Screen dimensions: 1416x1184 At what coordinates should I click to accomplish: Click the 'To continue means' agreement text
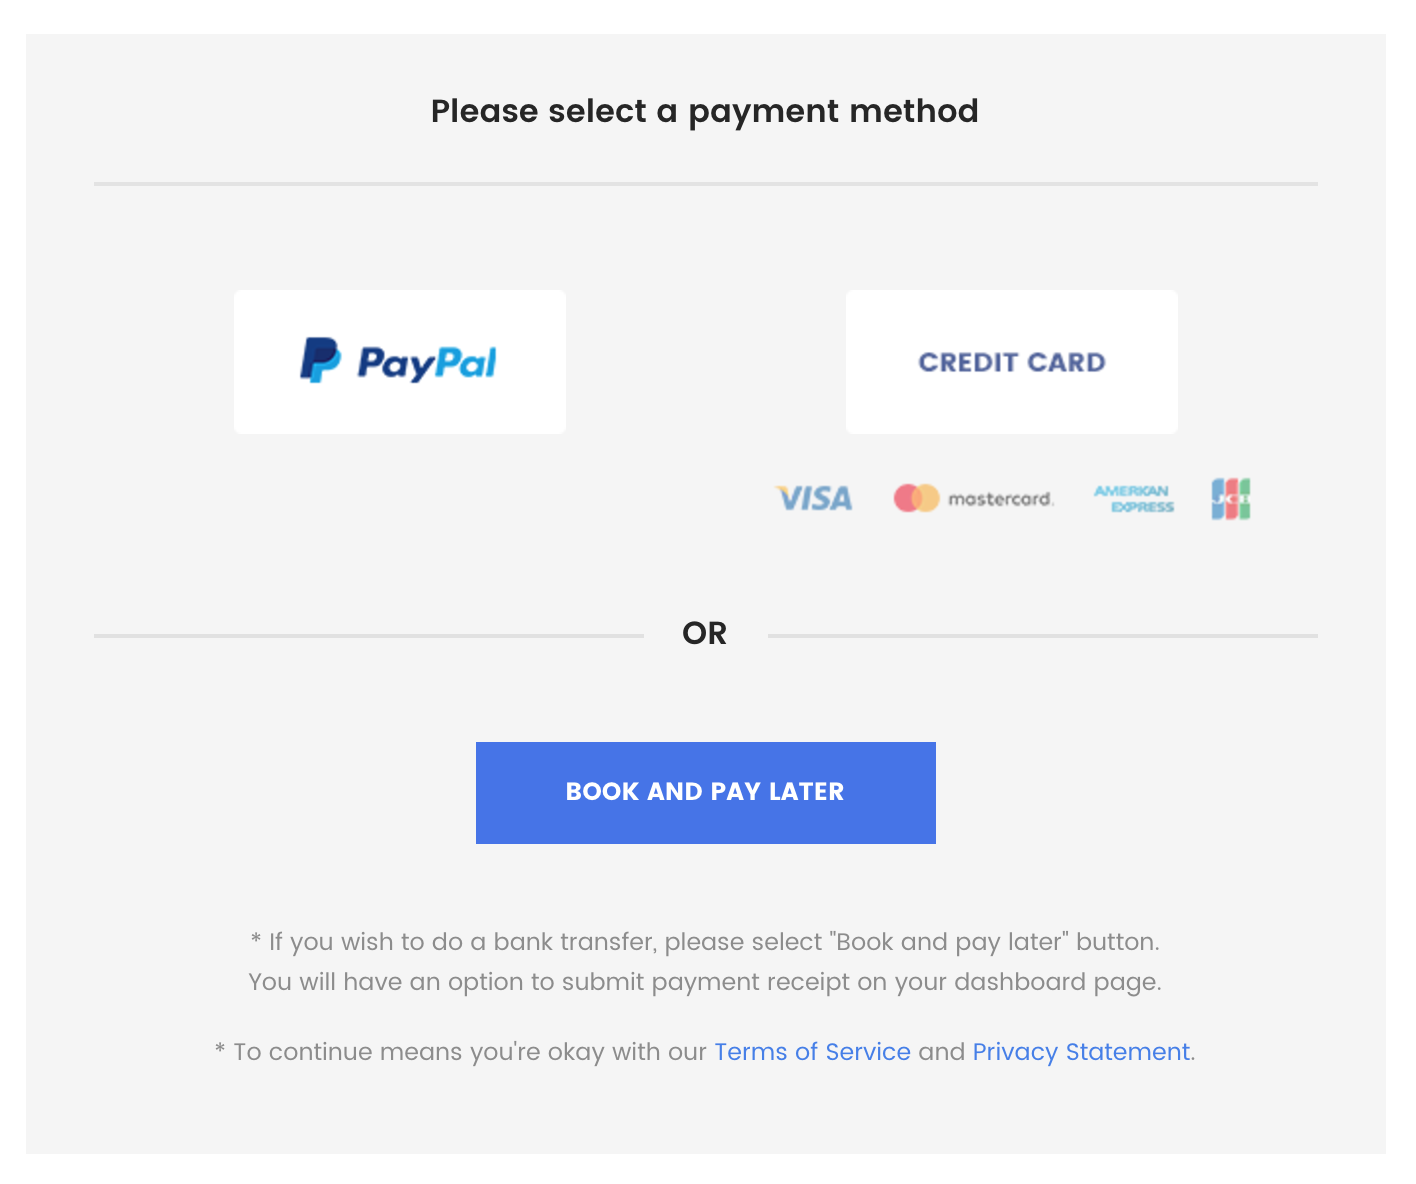coord(460,1052)
